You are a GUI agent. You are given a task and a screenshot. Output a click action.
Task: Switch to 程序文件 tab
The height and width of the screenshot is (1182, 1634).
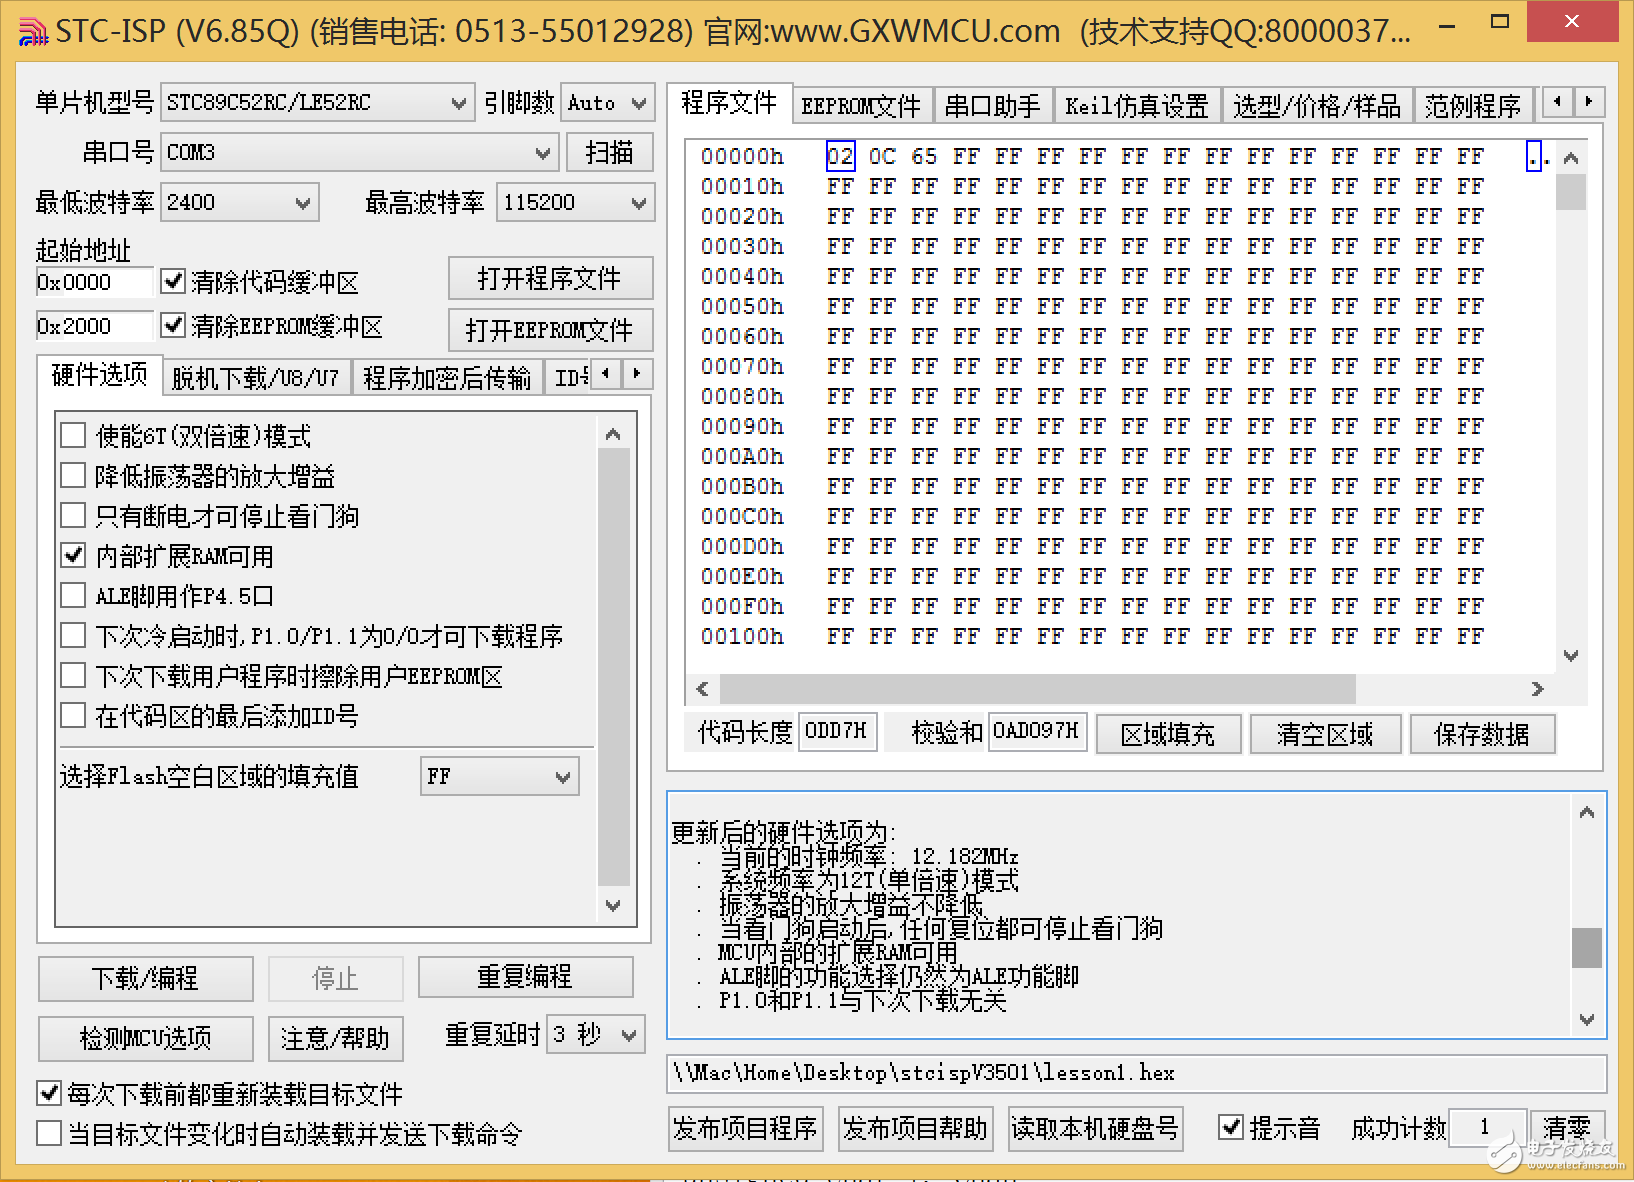729,102
